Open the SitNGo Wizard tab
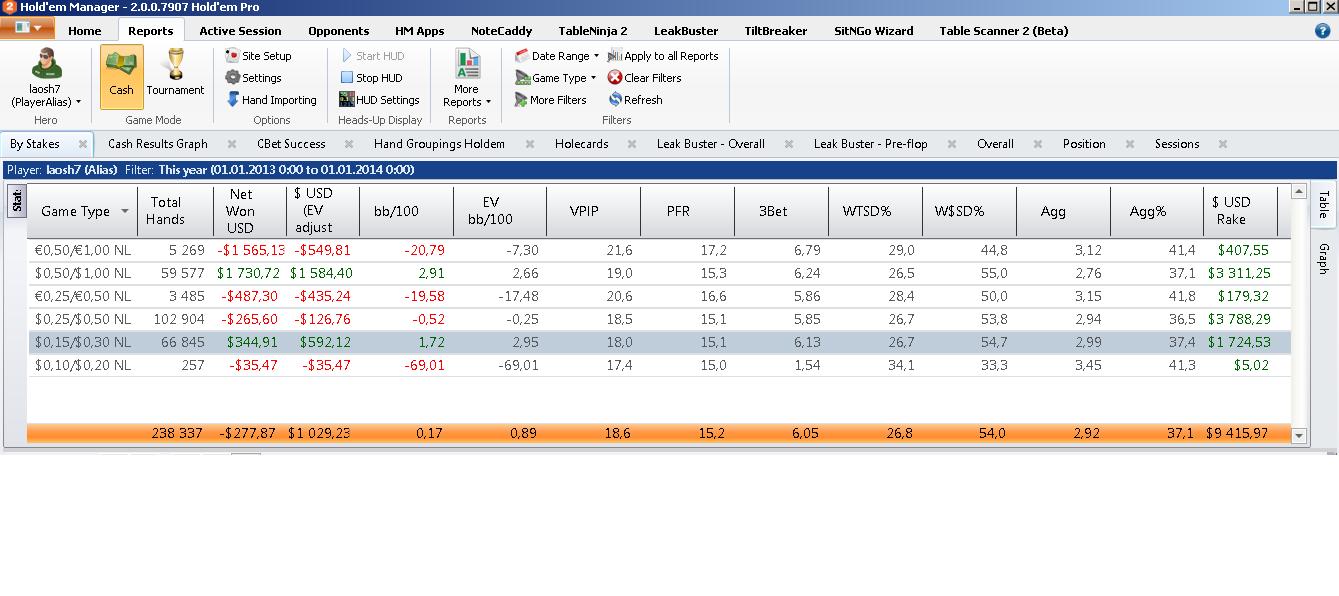This screenshot has width=1339, height=596. point(874,31)
